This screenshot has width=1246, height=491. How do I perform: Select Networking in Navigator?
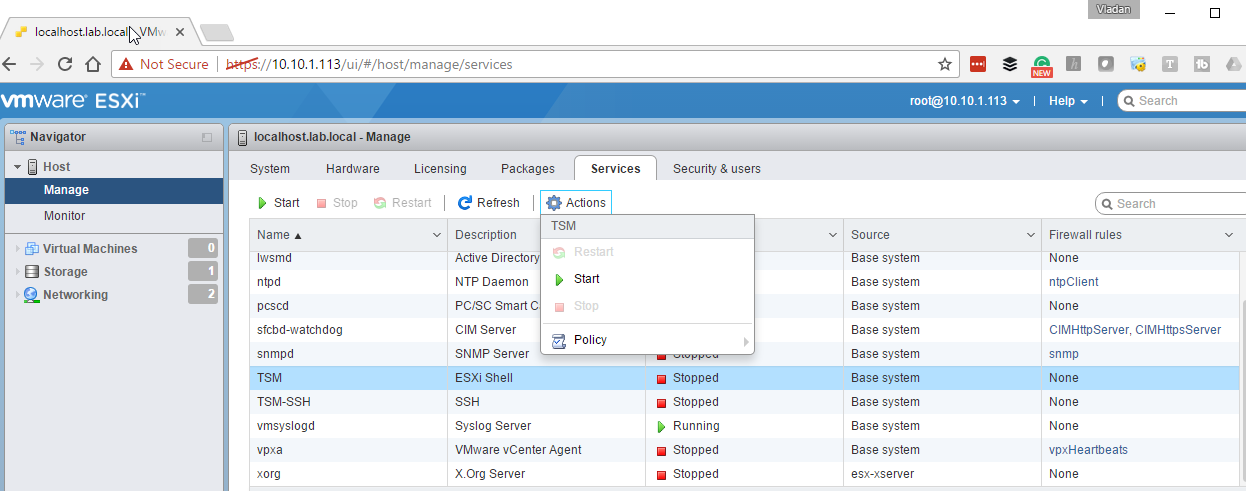coord(75,295)
